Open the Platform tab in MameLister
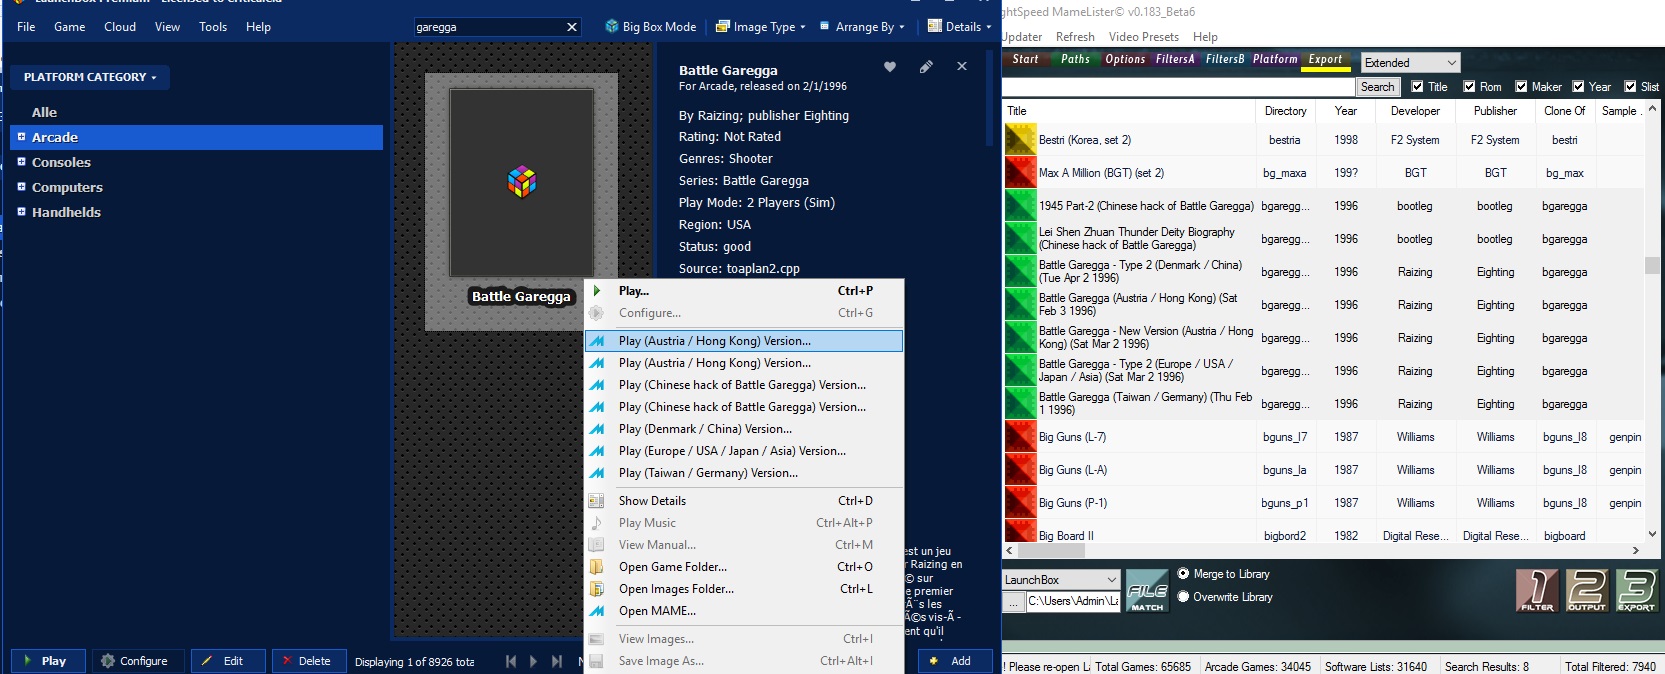Image resolution: width=1665 pixels, height=674 pixels. pos(1275,59)
